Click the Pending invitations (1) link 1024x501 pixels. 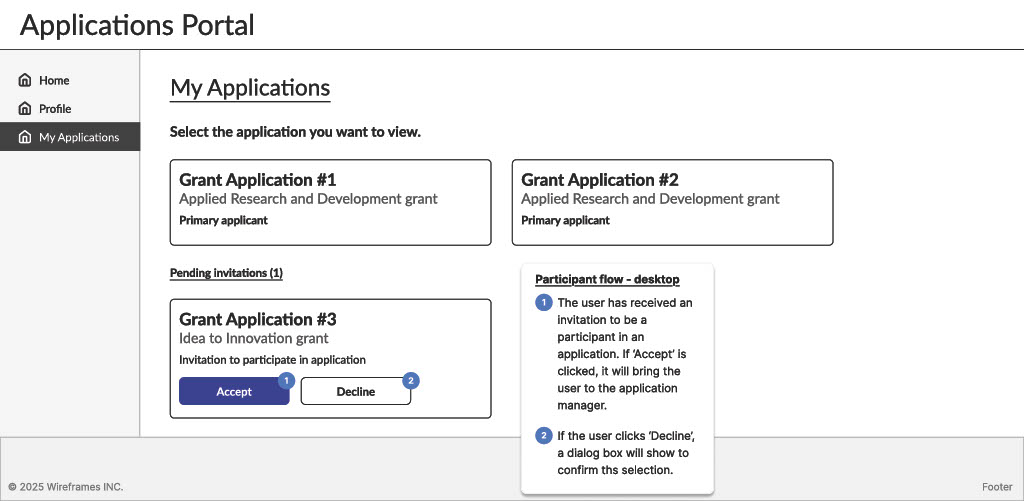tap(226, 273)
